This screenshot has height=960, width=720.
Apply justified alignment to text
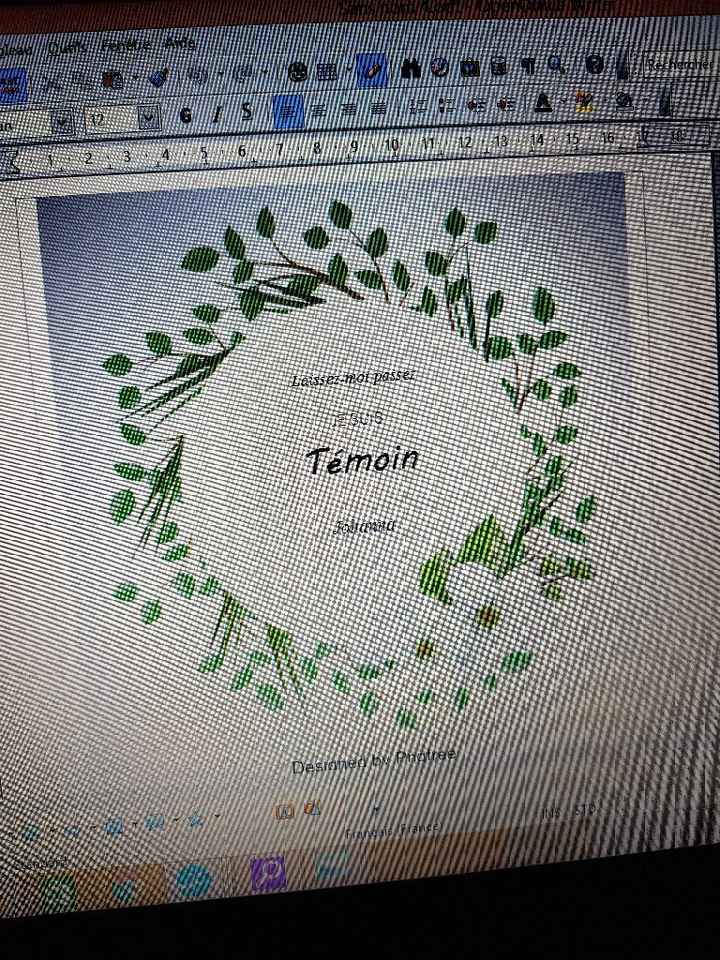379,107
